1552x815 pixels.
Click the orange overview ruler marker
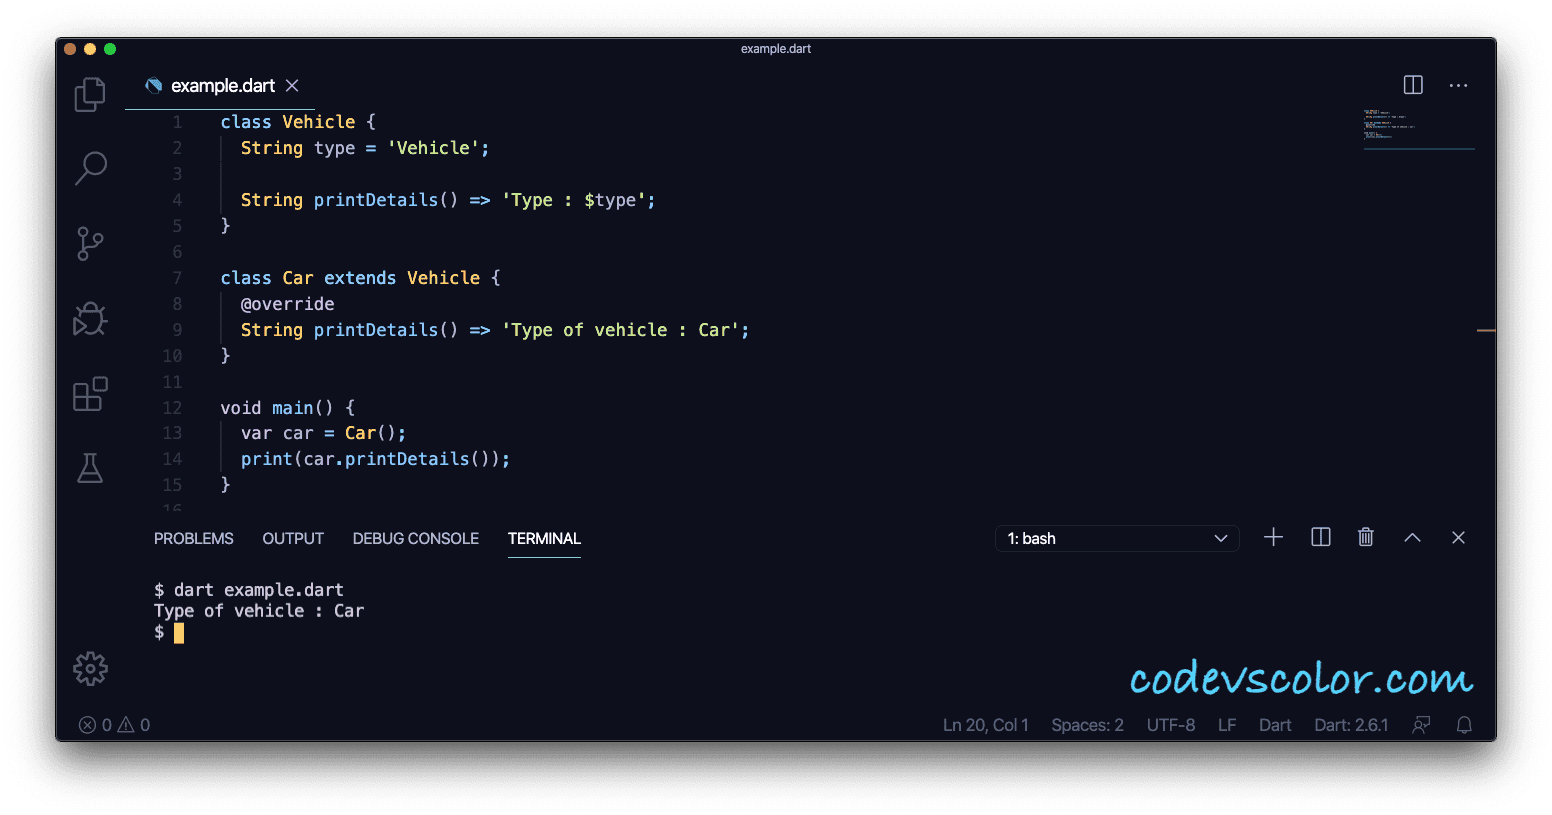pos(1486,330)
